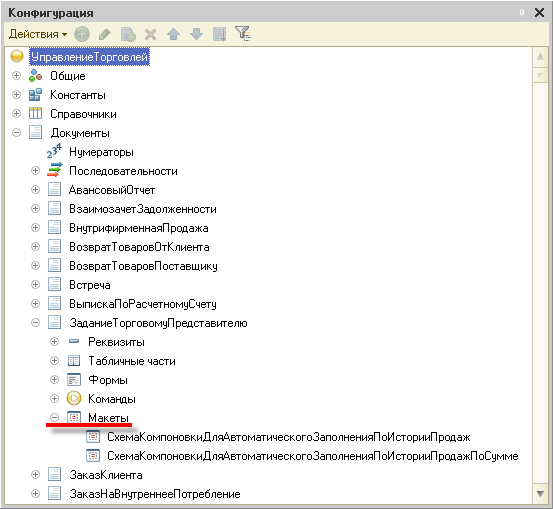Expand the Справочники node
Image resolution: width=553 pixels, height=509 pixels.
tap(16, 114)
